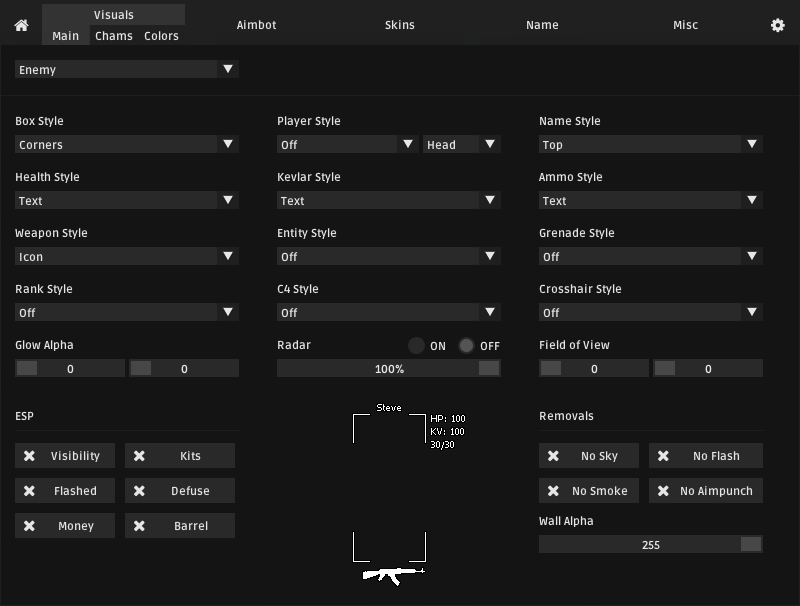Enable No Aimpunch removal

[x=706, y=491]
